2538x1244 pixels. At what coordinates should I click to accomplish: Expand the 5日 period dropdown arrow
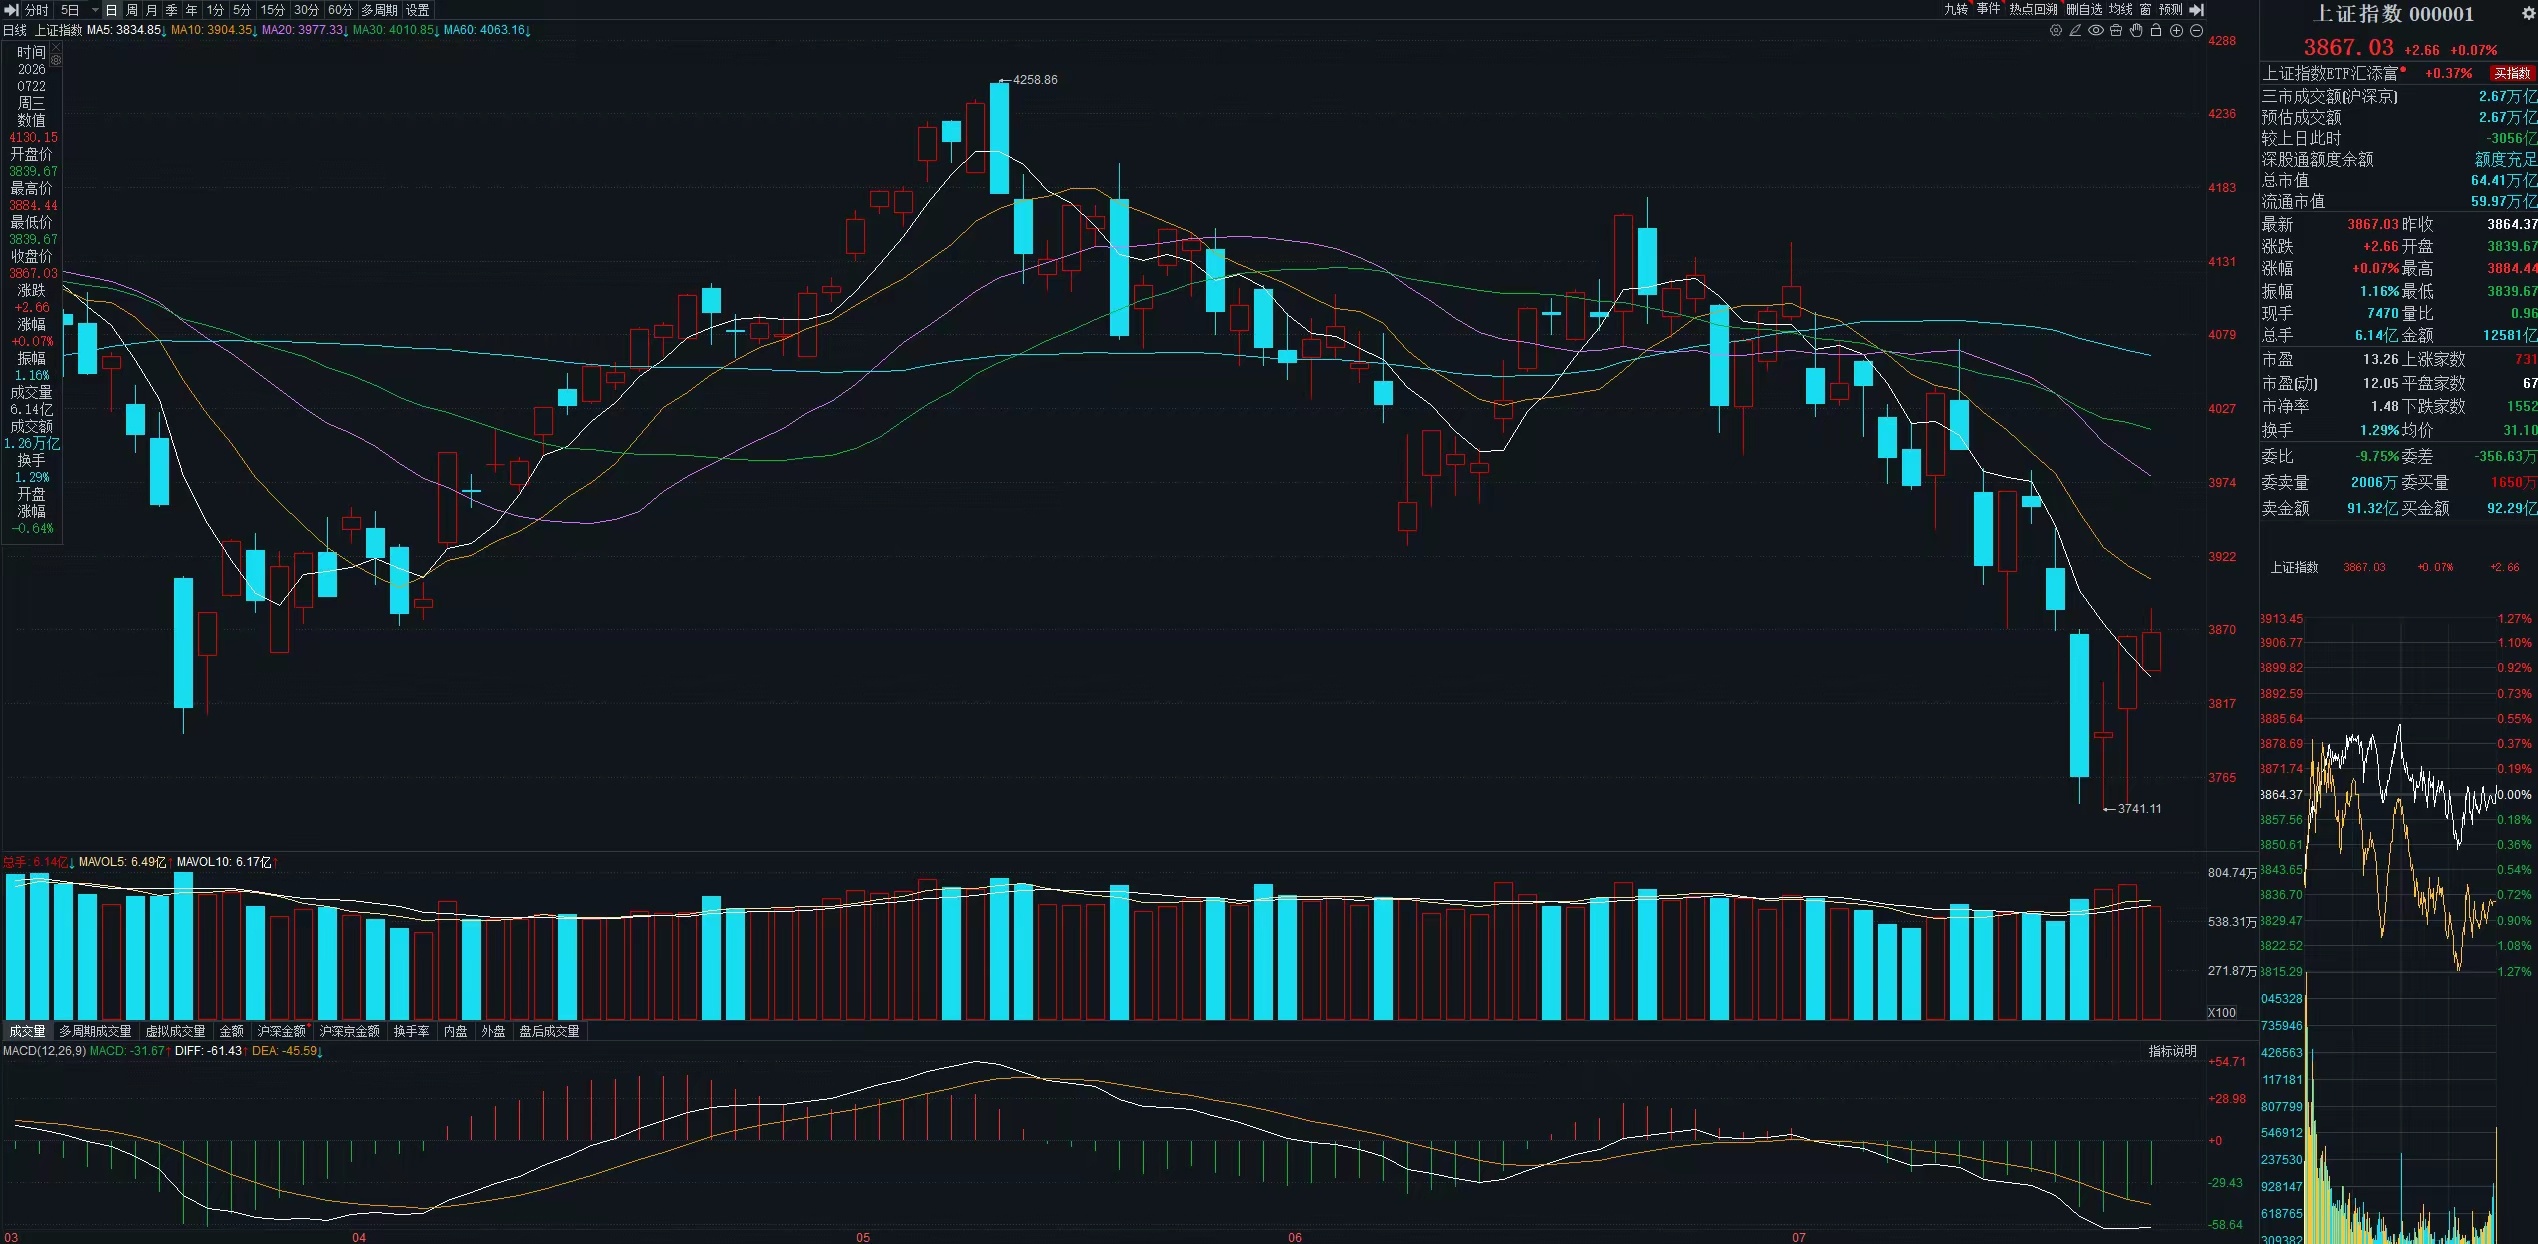[95, 10]
